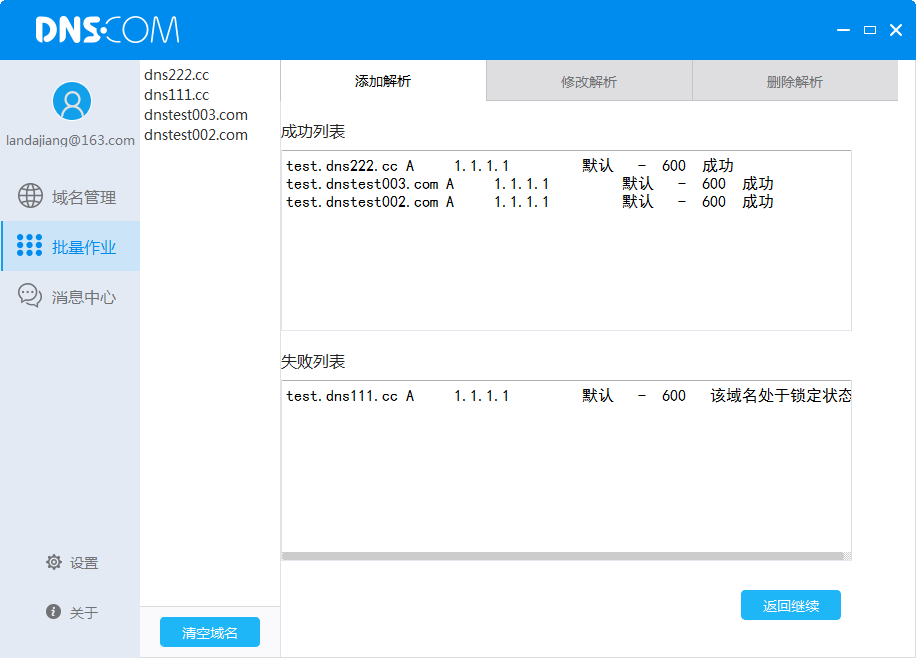Open the 批量作业 section

(x=70, y=246)
